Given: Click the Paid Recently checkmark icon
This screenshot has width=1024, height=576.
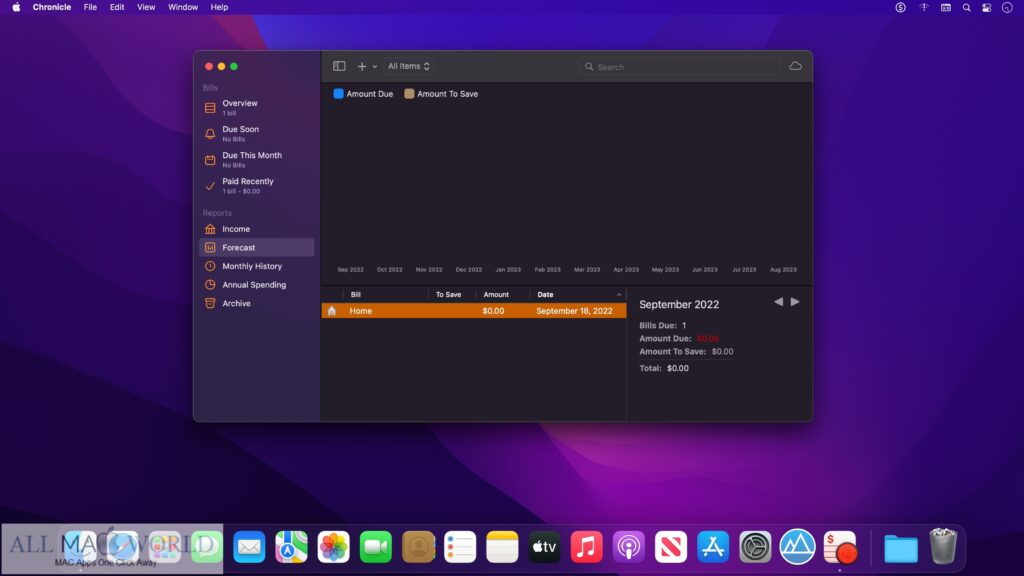Looking at the screenshot, I should [210, 186].
